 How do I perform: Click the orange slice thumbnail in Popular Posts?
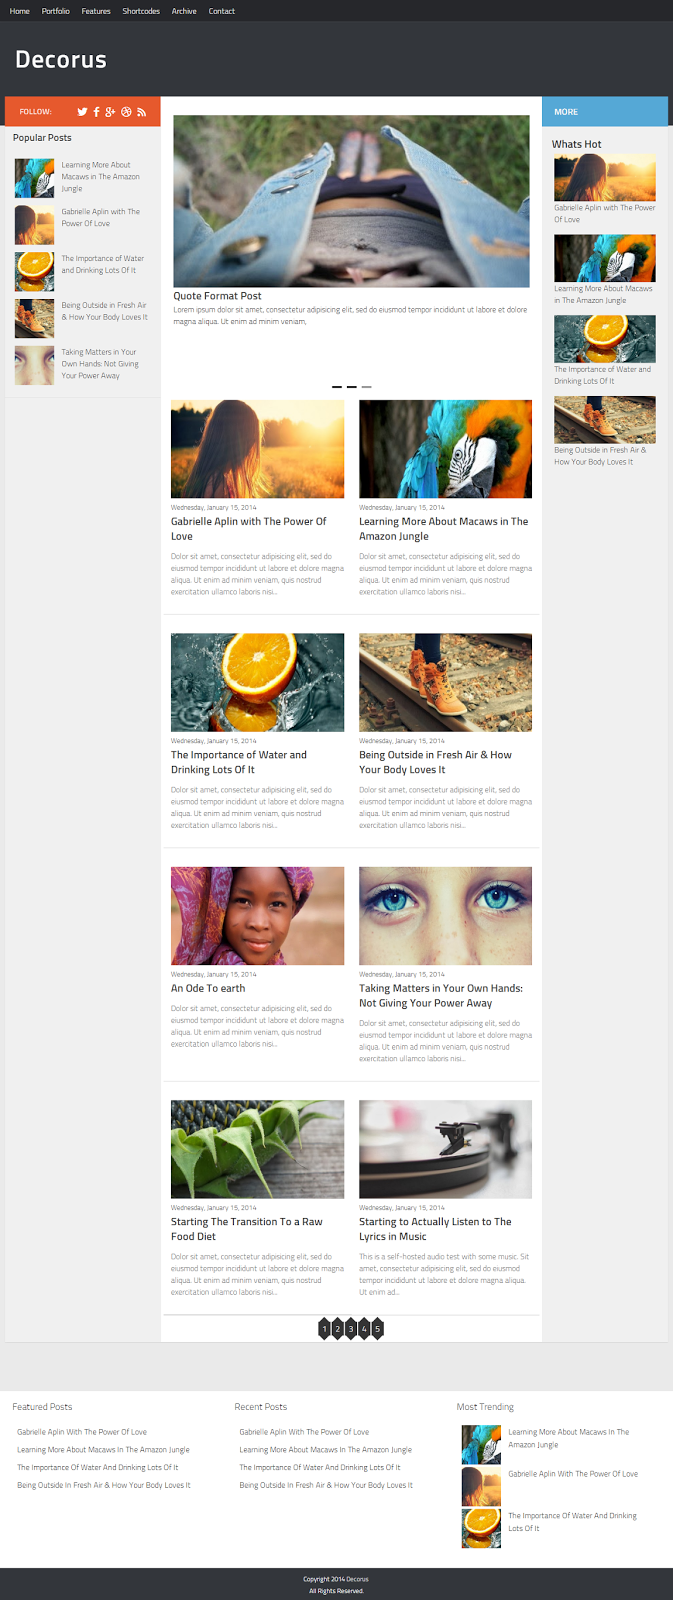(34, 271)
